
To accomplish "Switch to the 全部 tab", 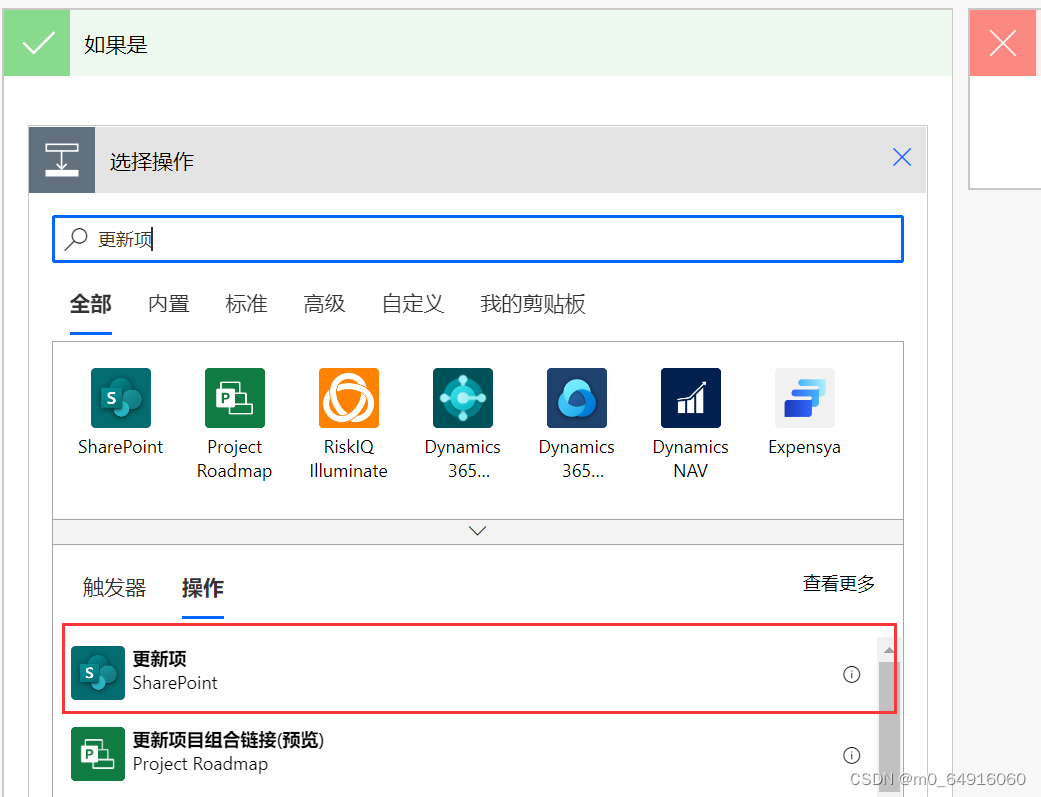I will [91, 304].
